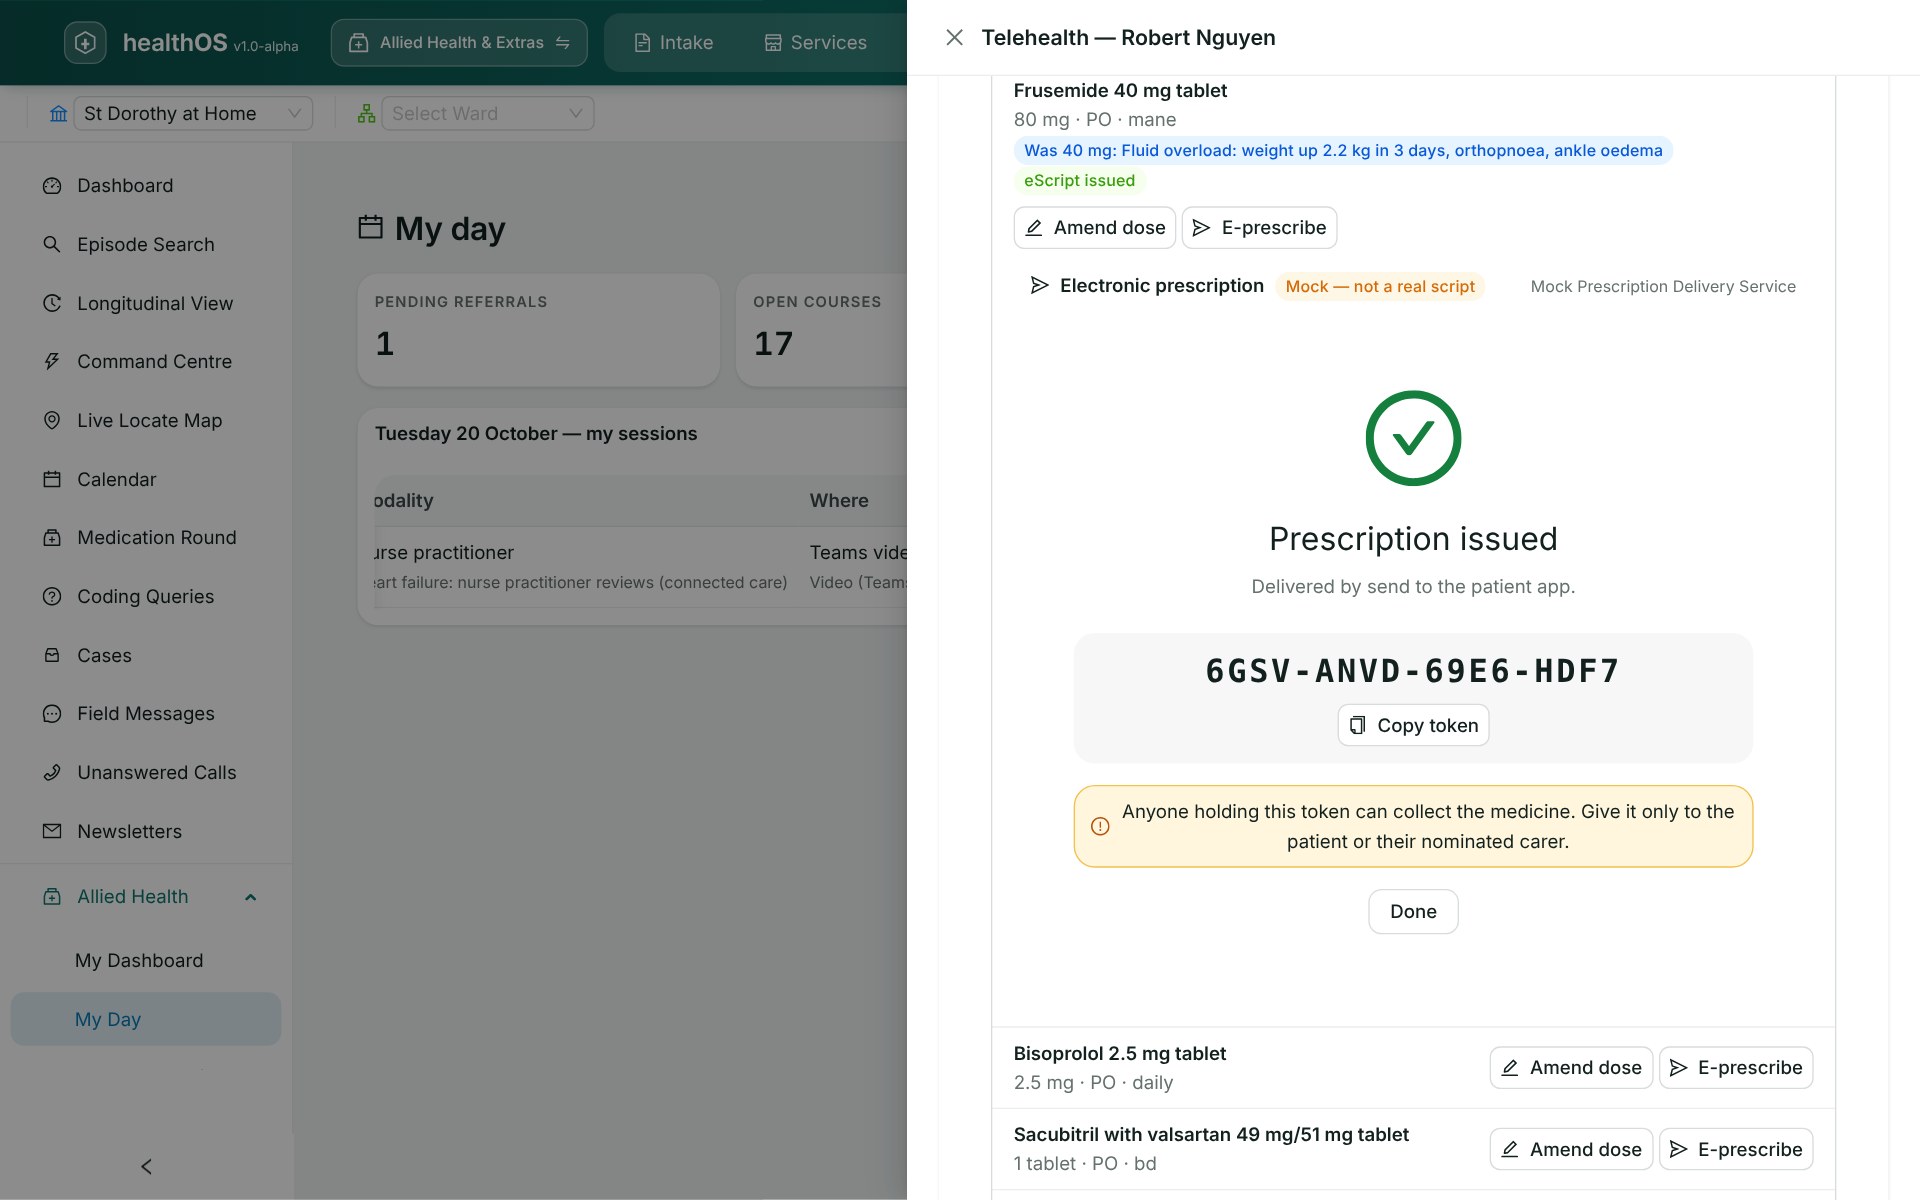Click the hospital icon beside St Dorothy at Home

59,114
